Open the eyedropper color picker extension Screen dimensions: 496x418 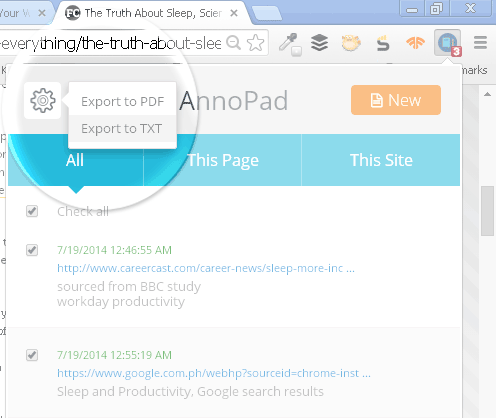pyautogui.click(x=289, y=43)
